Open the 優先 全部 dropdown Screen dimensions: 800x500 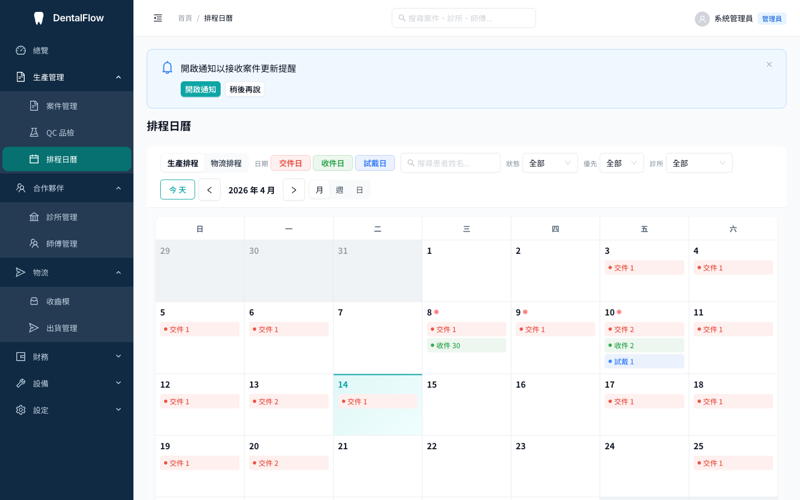click(x=621, y=163)
